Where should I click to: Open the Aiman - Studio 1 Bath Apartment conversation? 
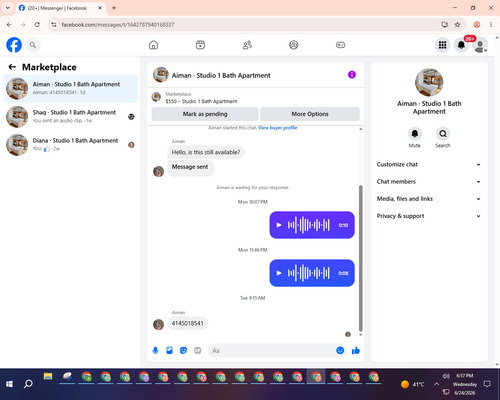[70, 89]
